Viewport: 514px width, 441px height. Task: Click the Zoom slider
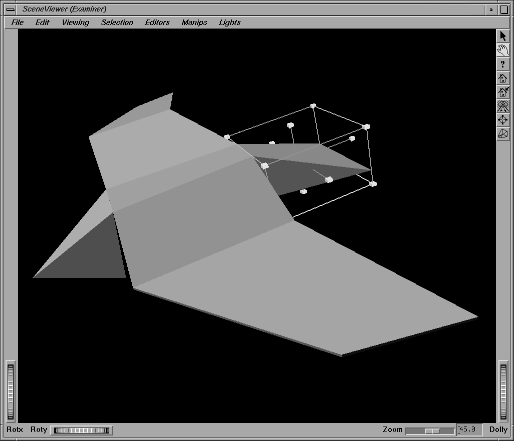(x=430, y=431)
